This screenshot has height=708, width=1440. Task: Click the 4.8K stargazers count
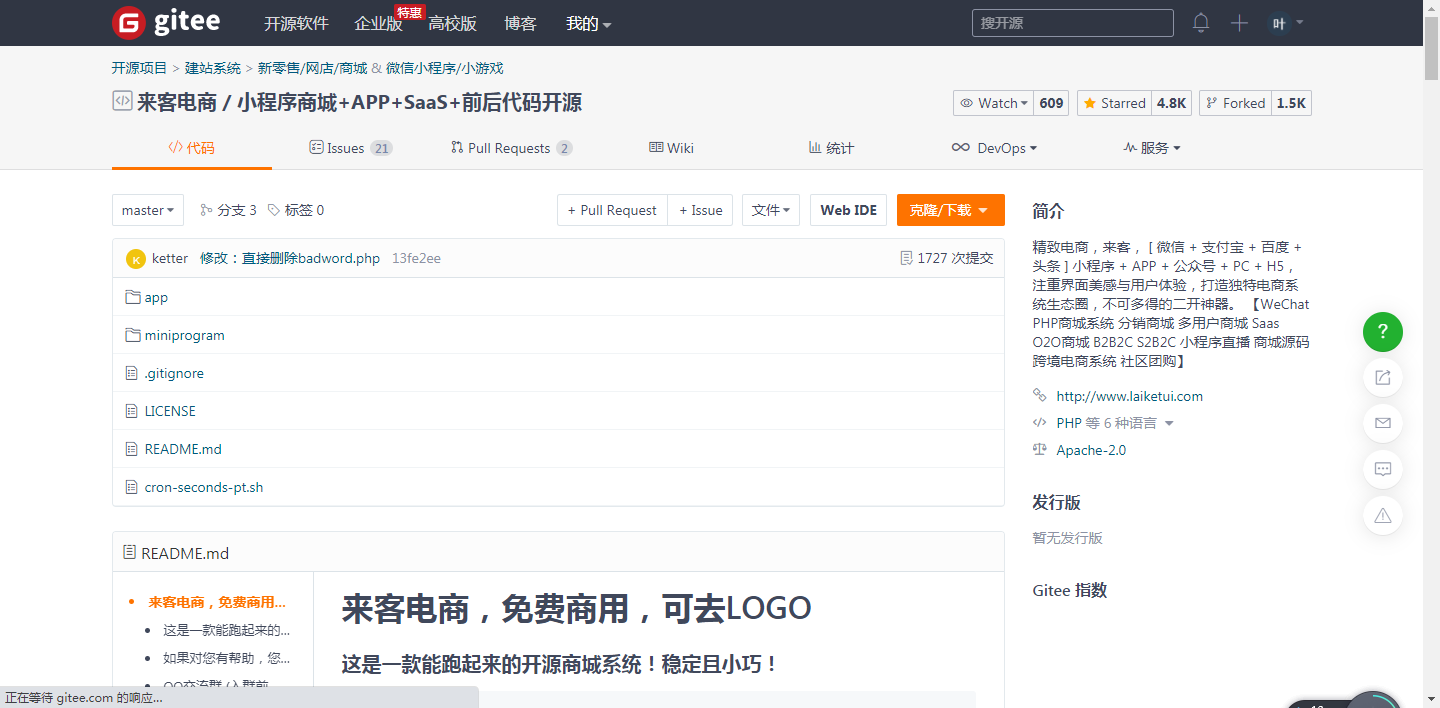coord(1172,103)
